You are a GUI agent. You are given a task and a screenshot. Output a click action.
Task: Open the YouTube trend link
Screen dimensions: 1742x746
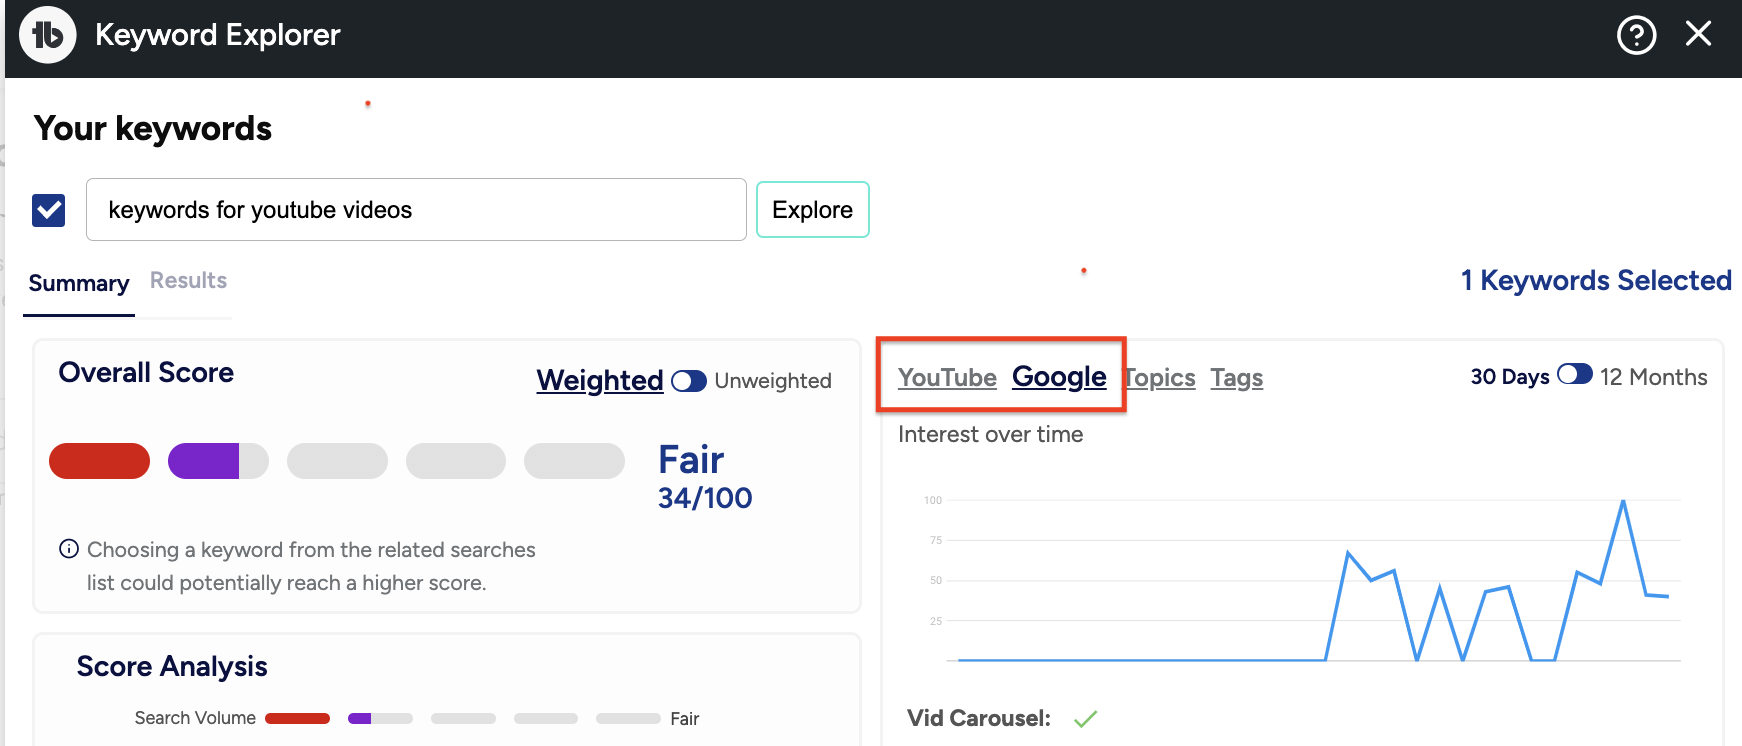tap(947, 377)
